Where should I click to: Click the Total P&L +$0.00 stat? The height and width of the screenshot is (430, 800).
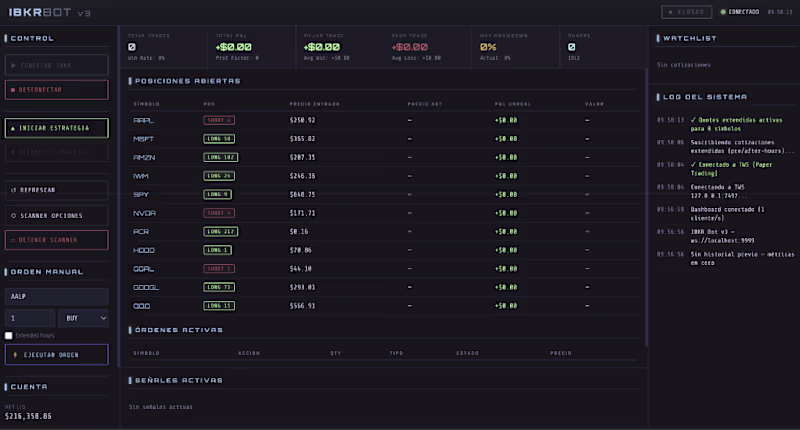click(x=234, y=47)
